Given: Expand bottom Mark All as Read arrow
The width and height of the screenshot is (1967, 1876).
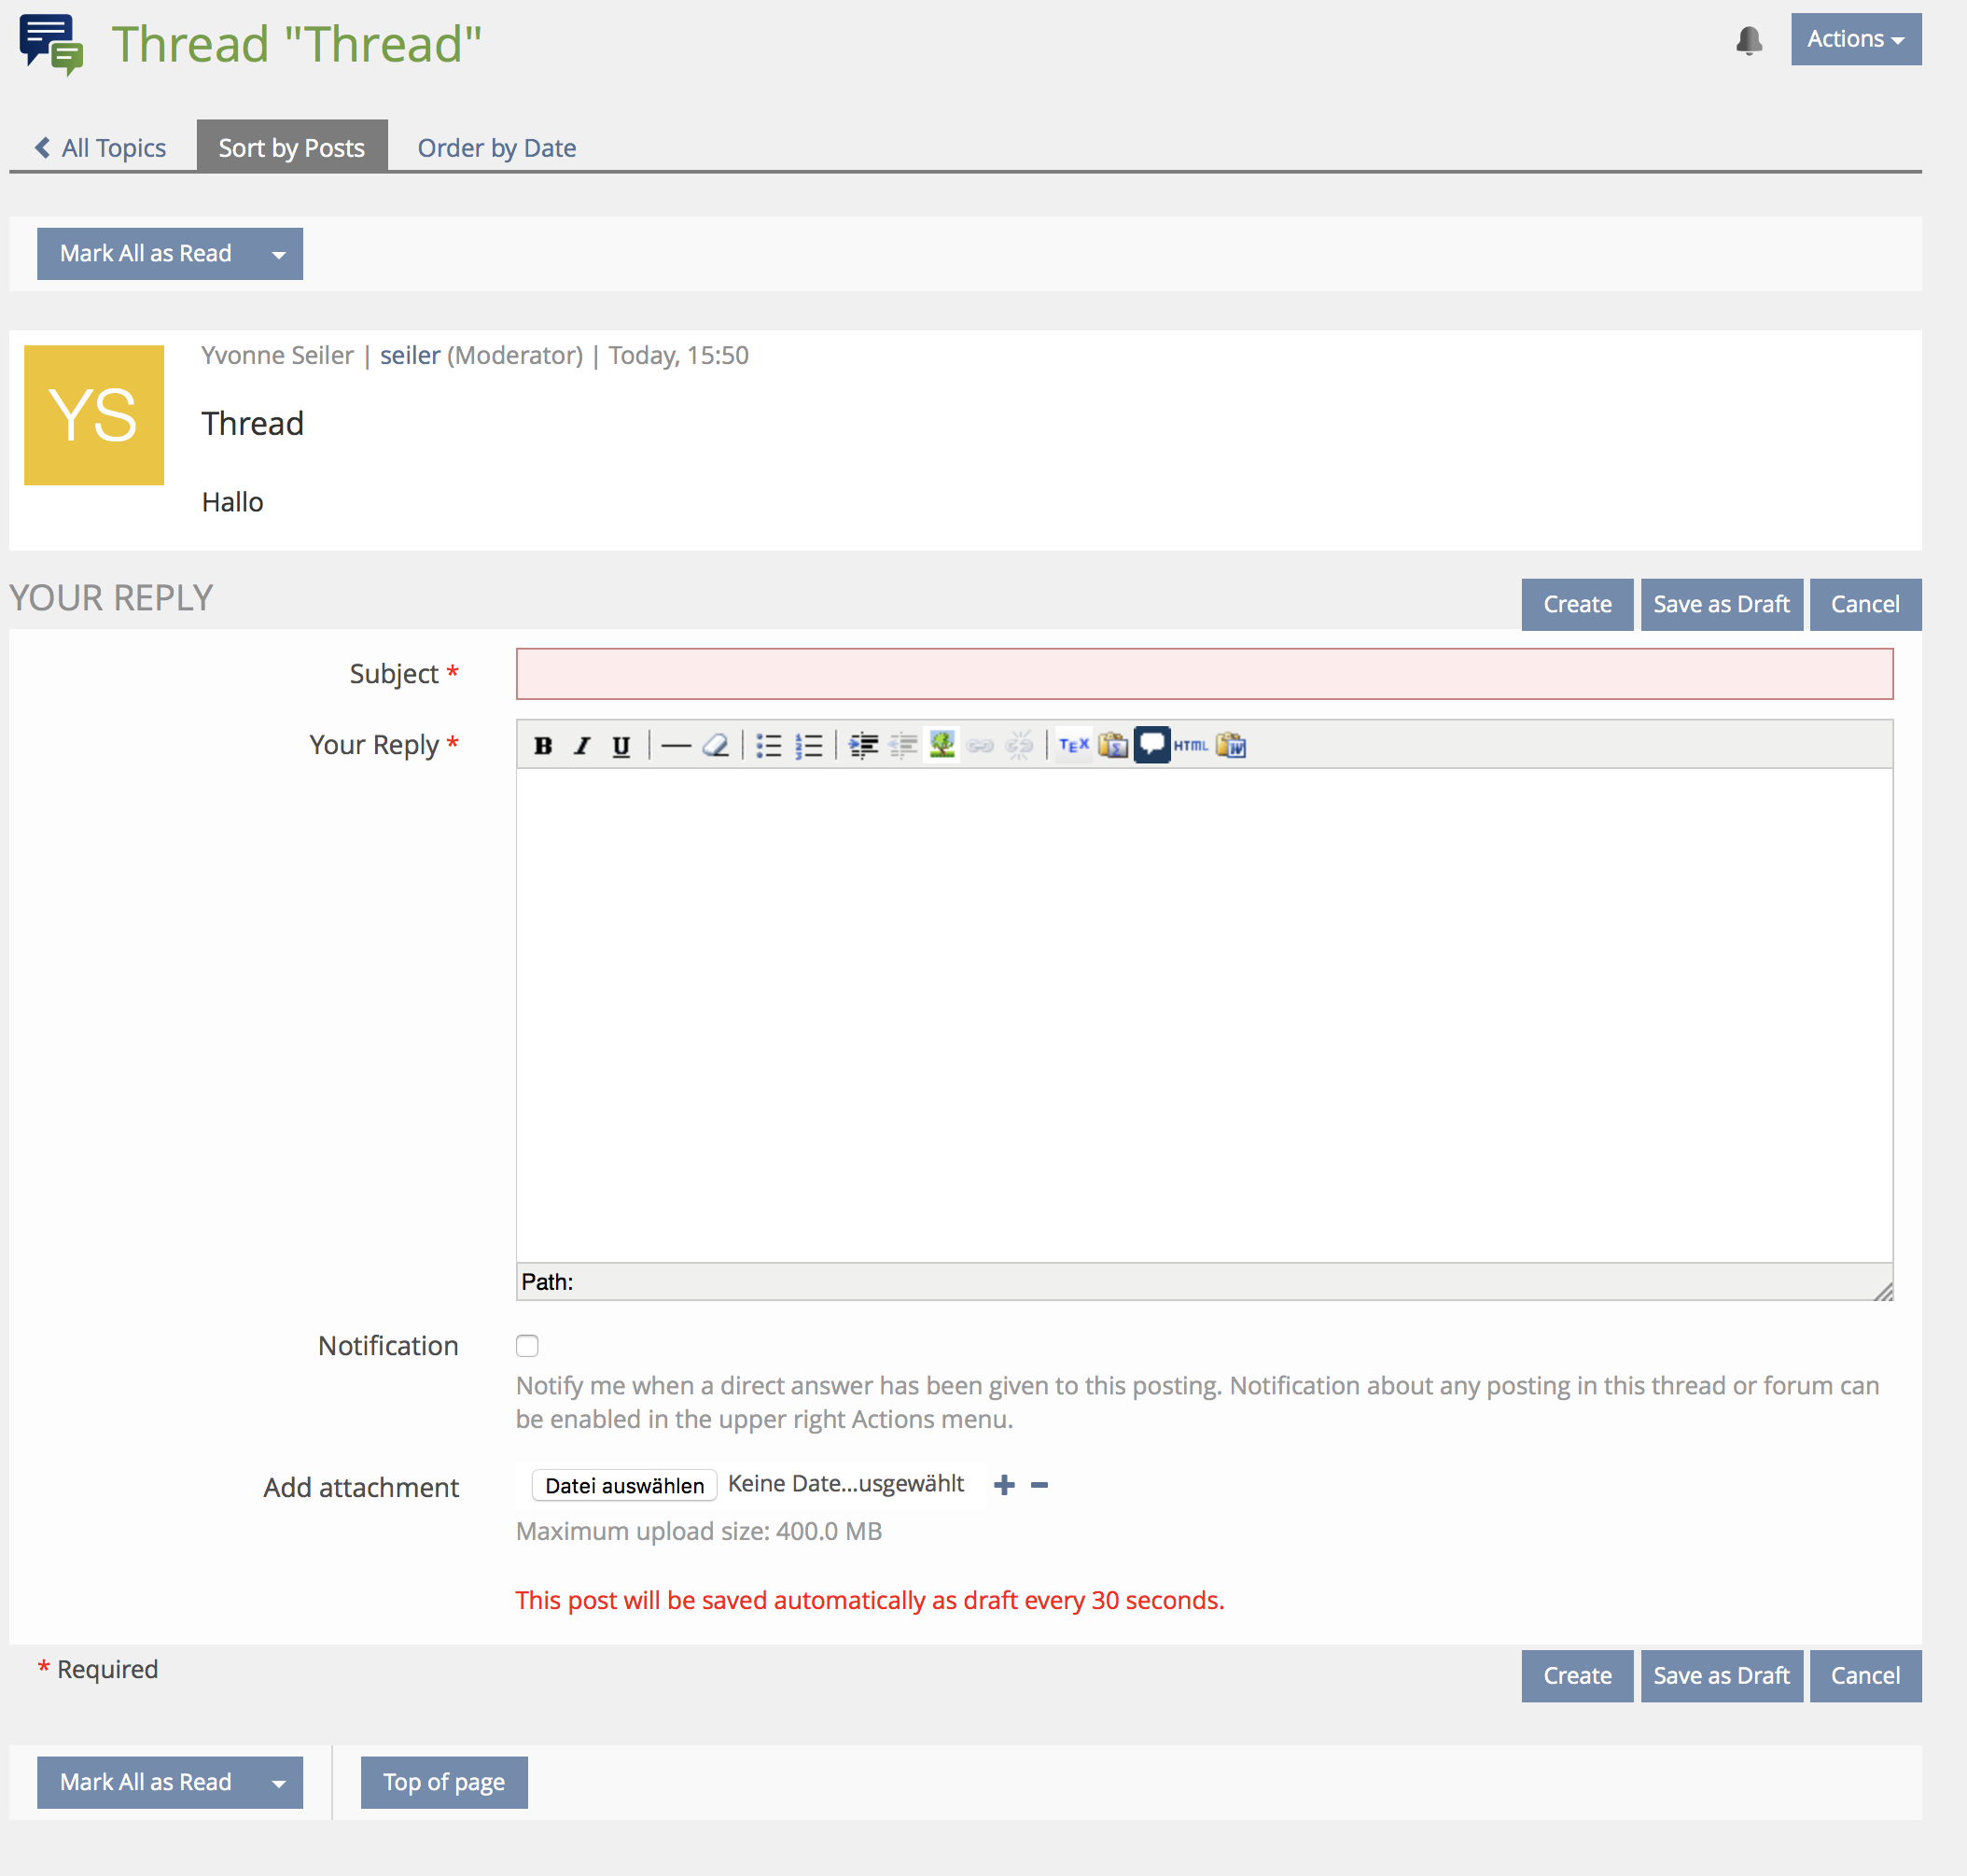Looking at the screenshot, I should pos(279,1783).
